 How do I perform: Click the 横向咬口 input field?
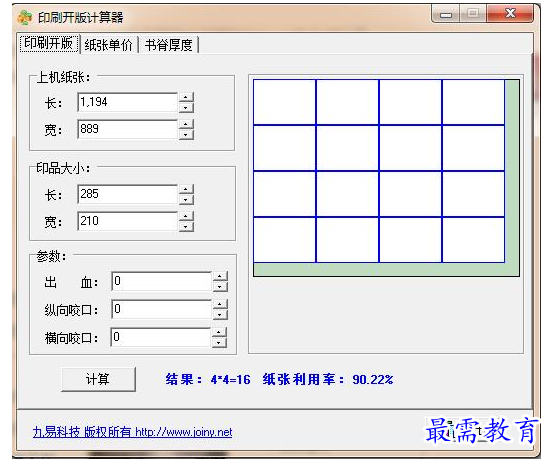161,337
